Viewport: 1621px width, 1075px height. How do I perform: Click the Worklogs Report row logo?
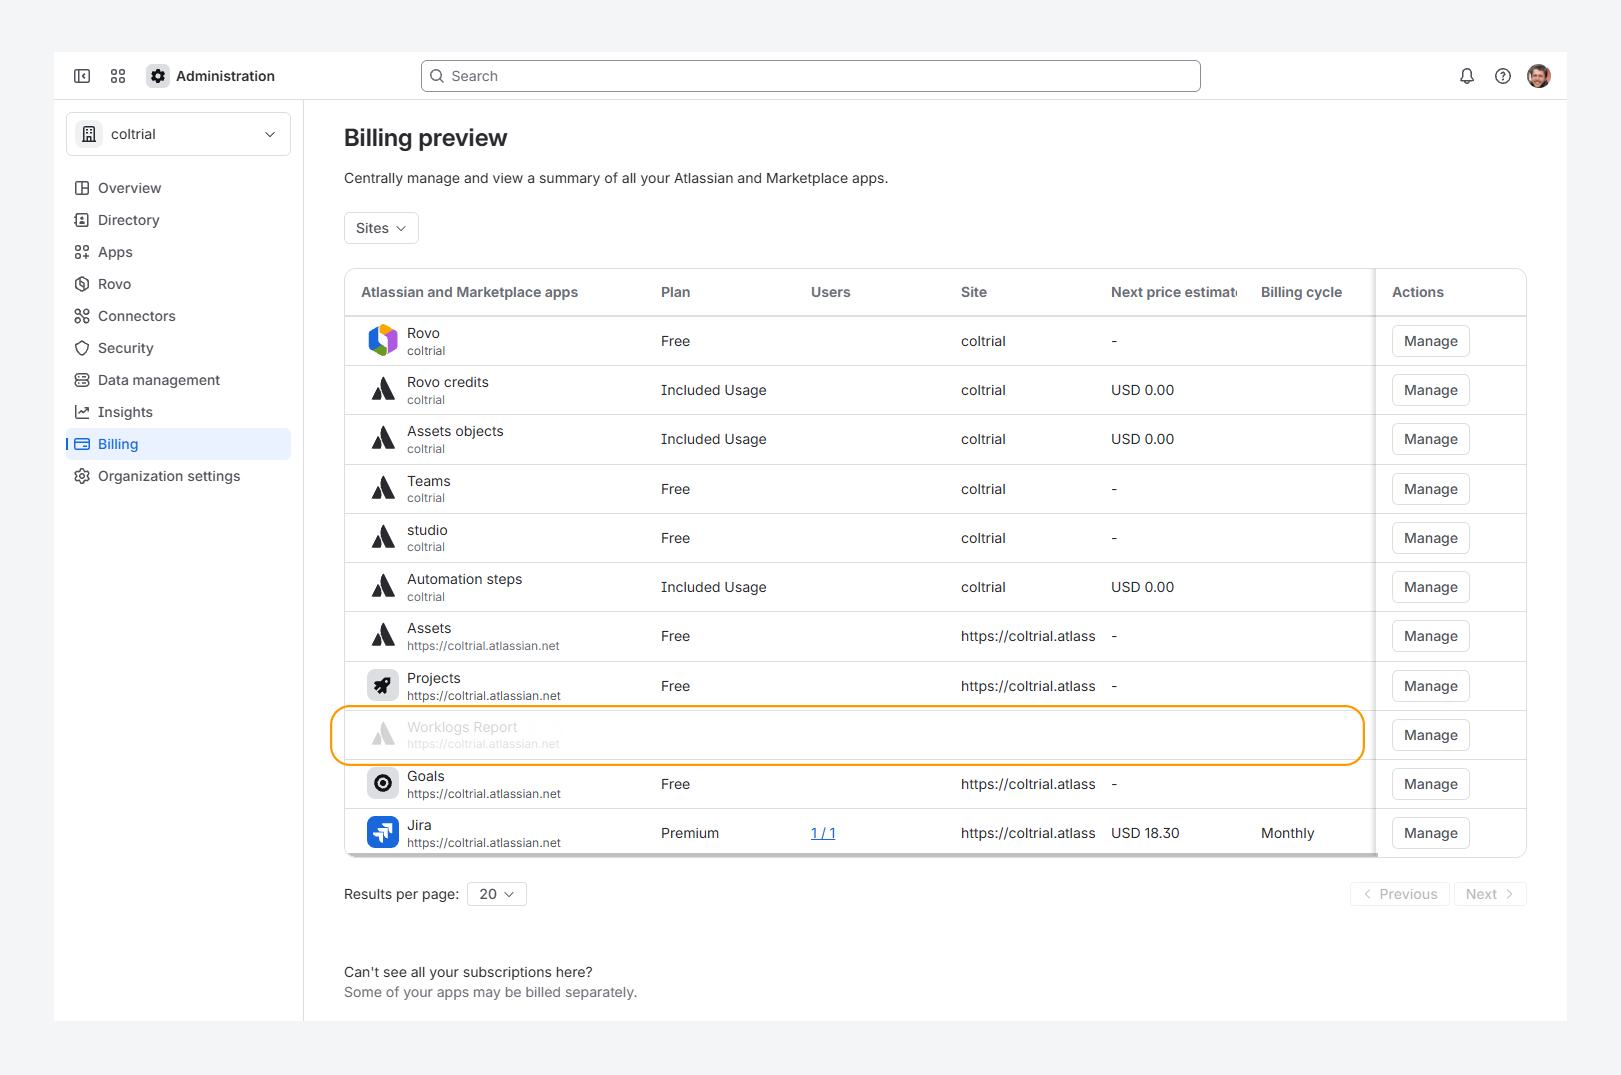(383, 735)
